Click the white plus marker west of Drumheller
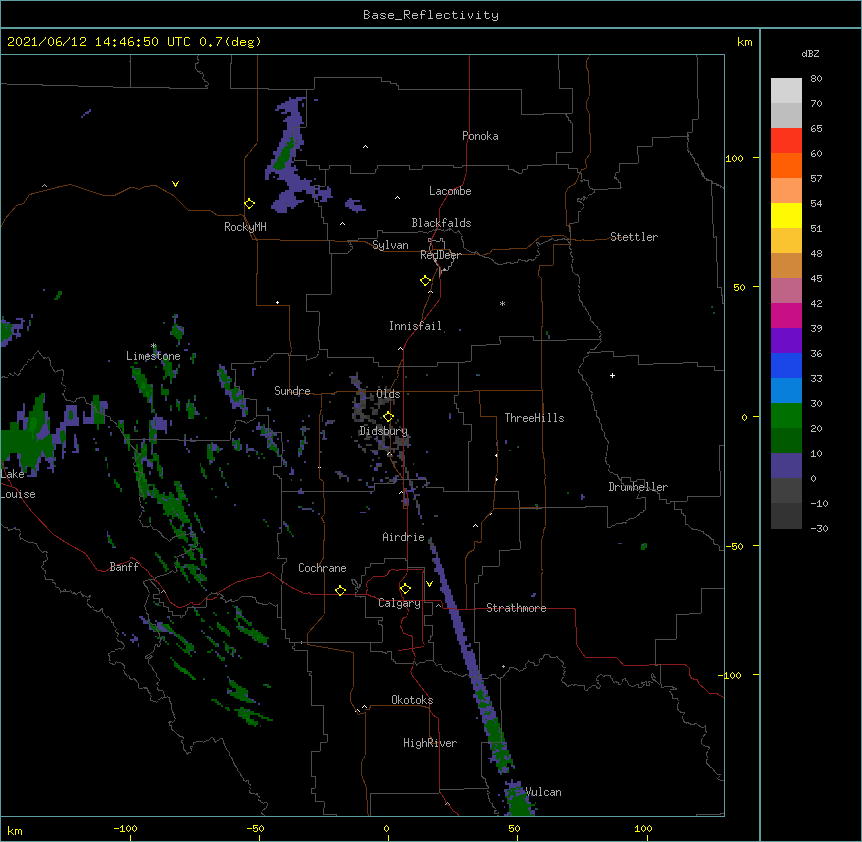Viewport: 862px width, 842px height. [x=612, y=375]
